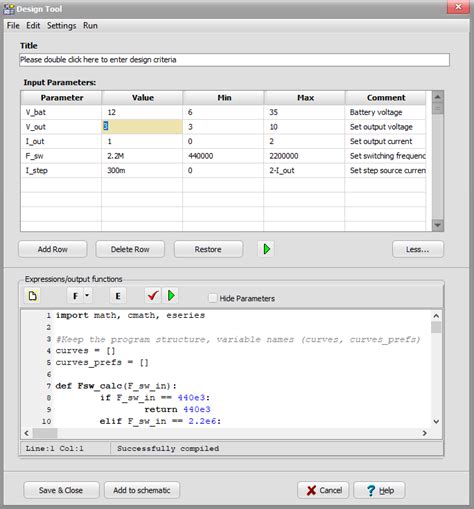Click the V_bat value 12
This screenshot has width=474, height=509.
click(112, 112)
